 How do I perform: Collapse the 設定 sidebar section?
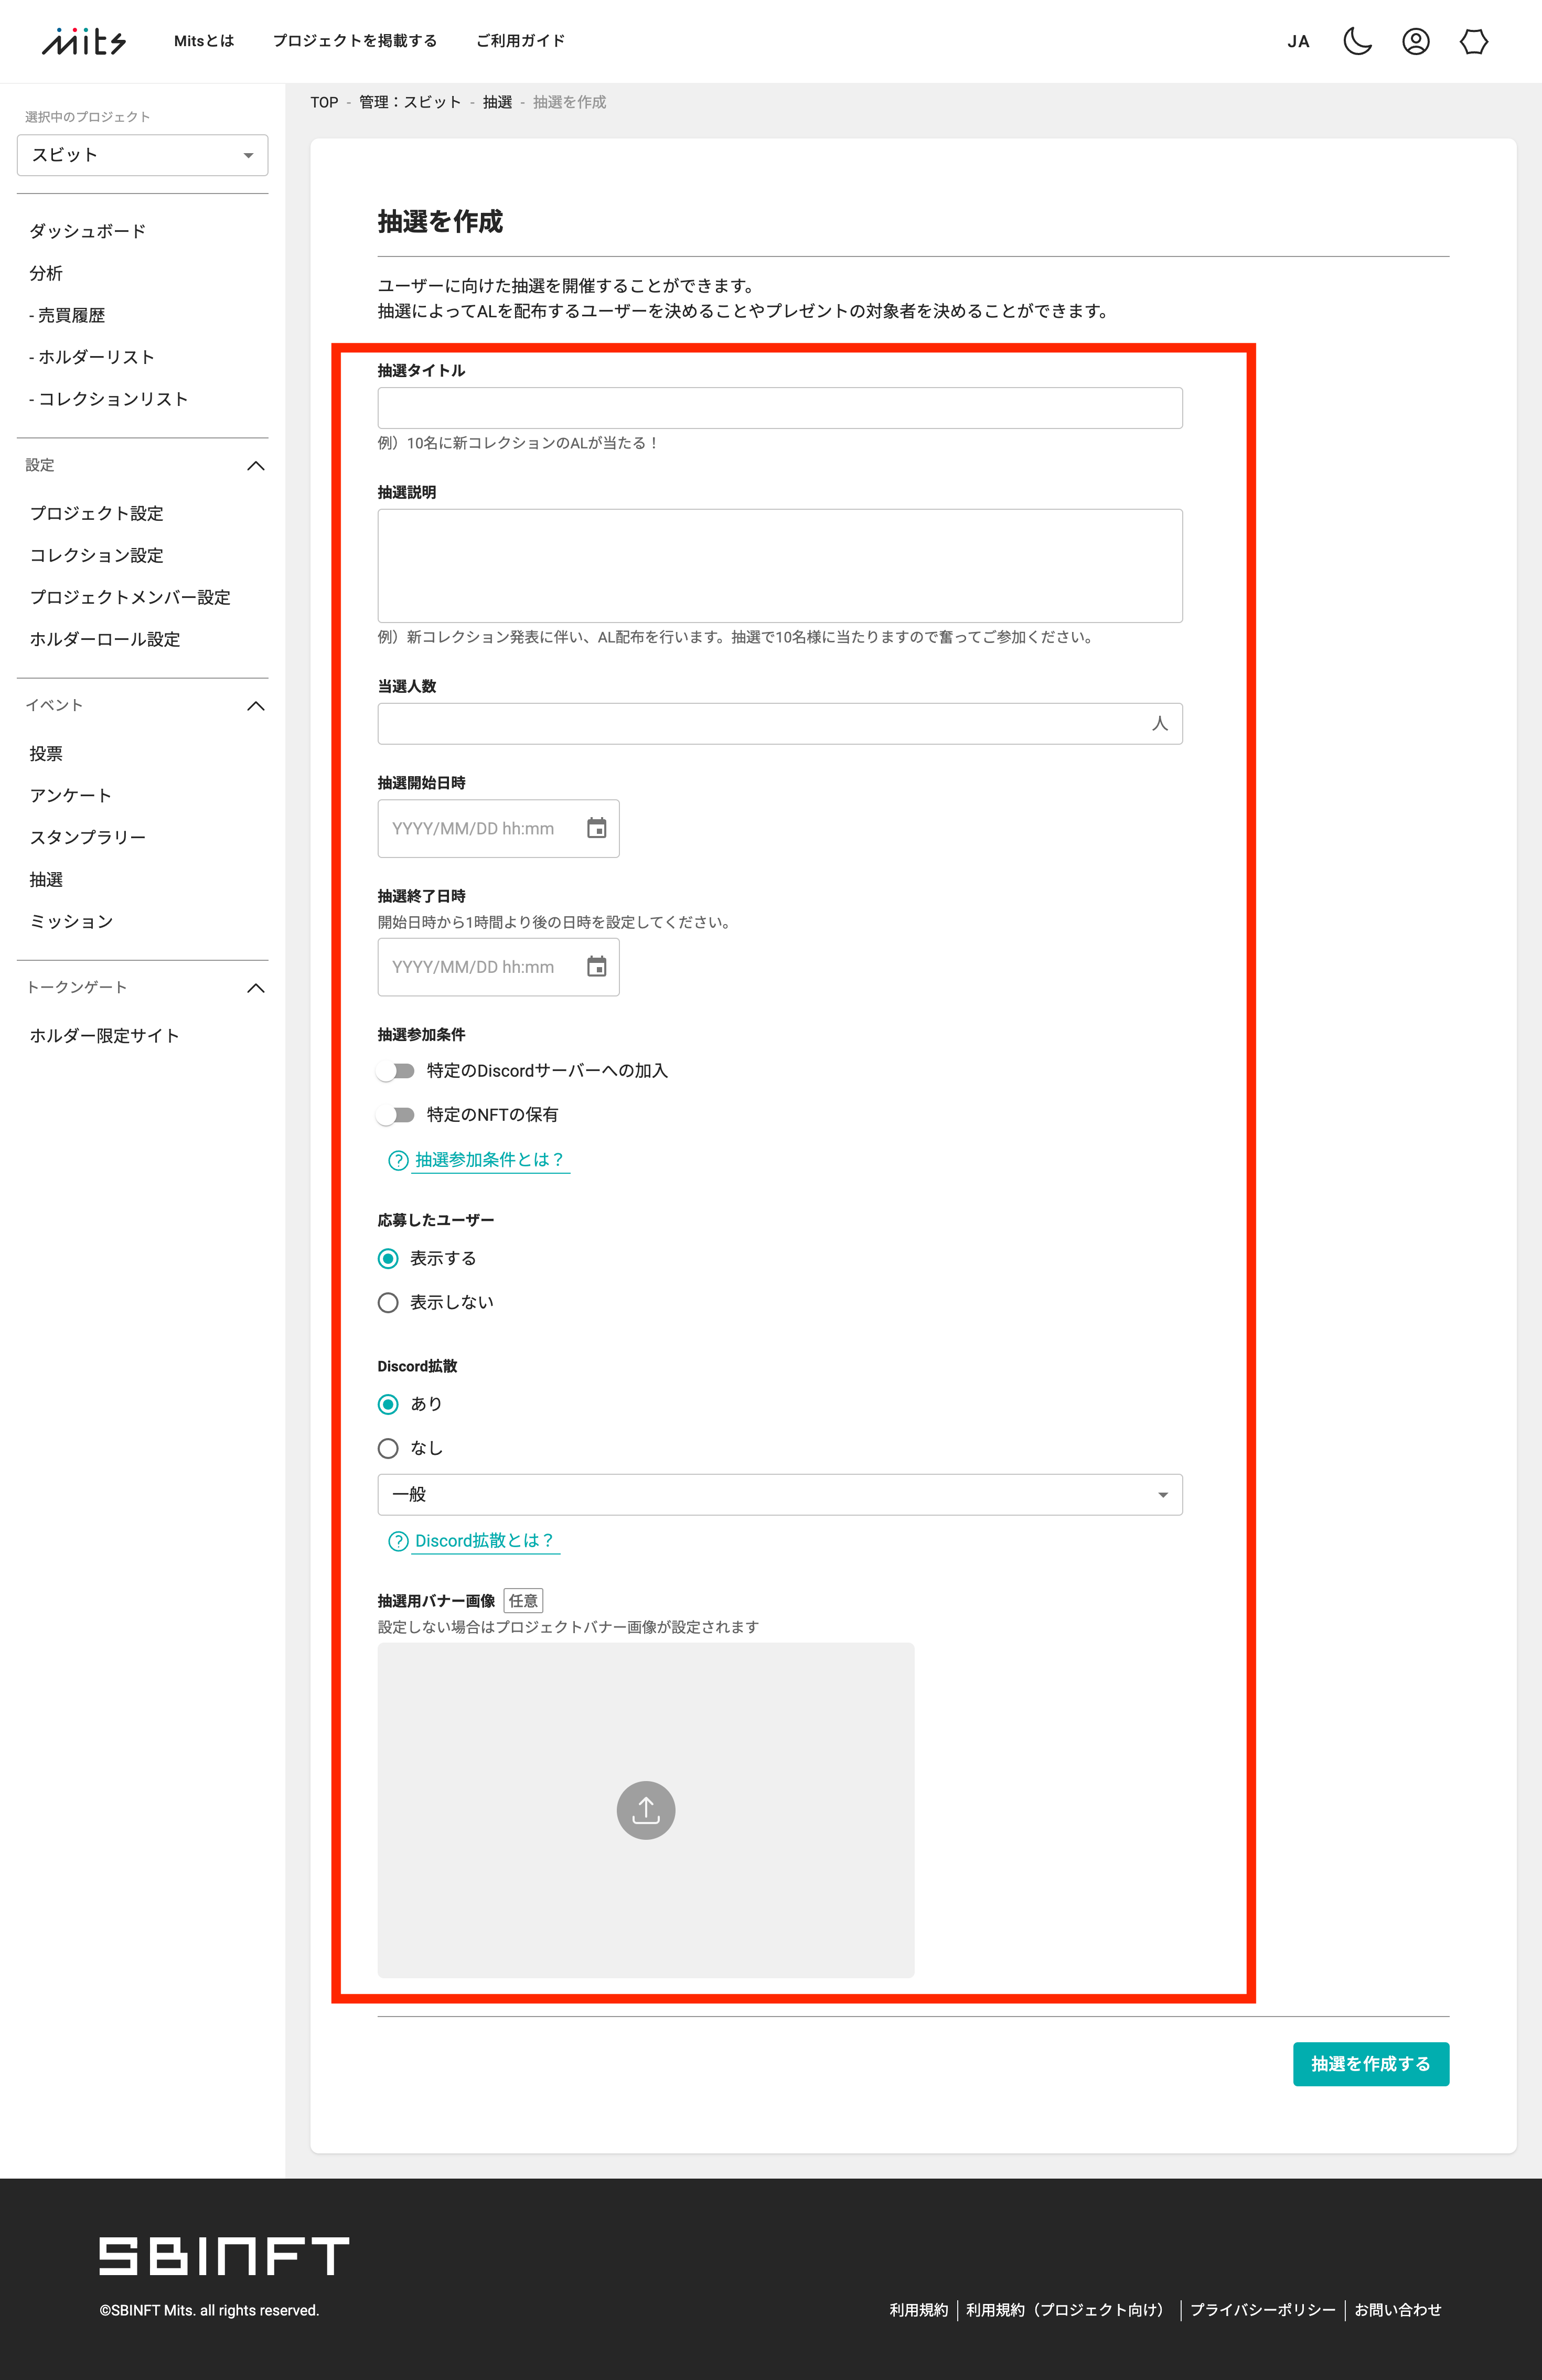(256, 466)
